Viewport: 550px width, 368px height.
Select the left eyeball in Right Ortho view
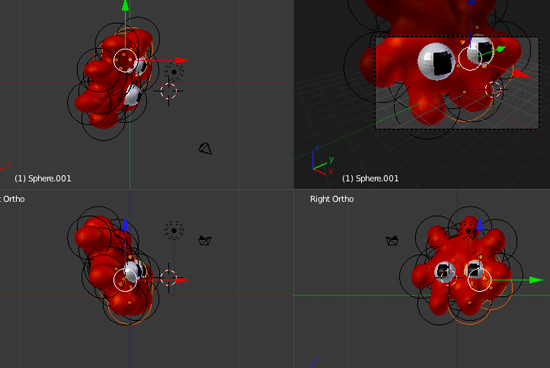[x=445, y=272]
